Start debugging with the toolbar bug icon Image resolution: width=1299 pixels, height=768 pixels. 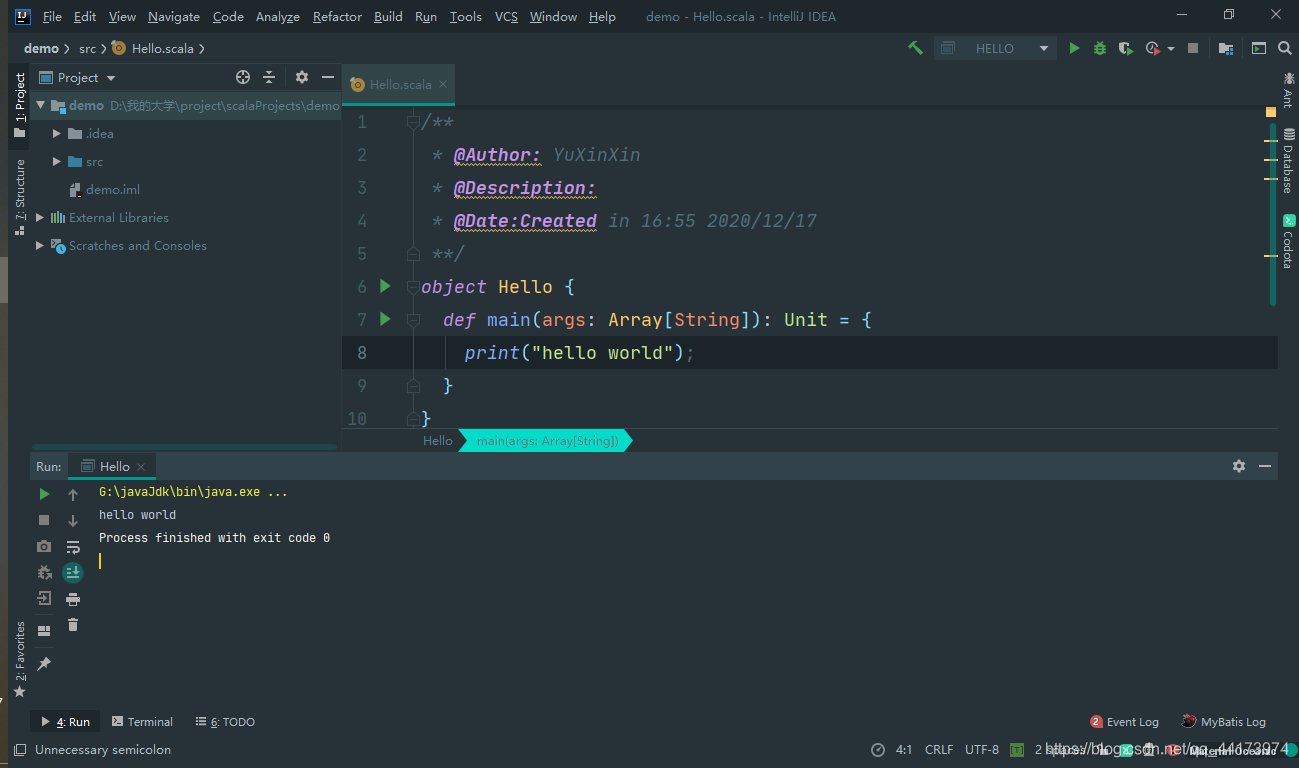click(1100, 48)
